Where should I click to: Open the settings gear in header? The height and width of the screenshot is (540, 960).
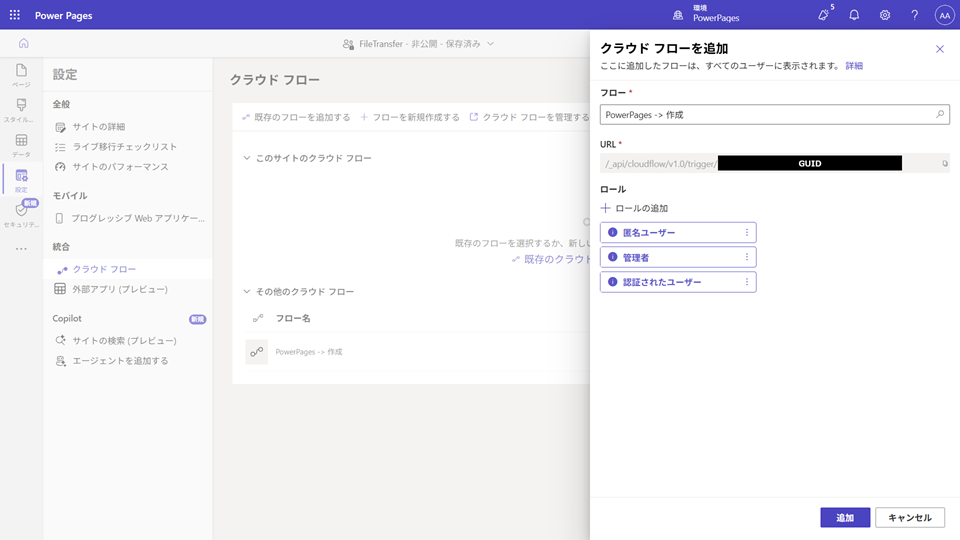885,15
